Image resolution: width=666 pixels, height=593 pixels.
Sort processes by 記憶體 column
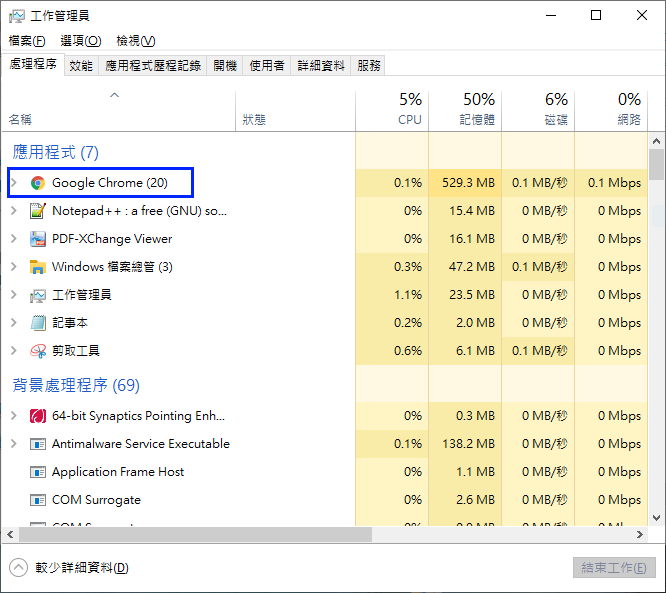click(465, 111)
